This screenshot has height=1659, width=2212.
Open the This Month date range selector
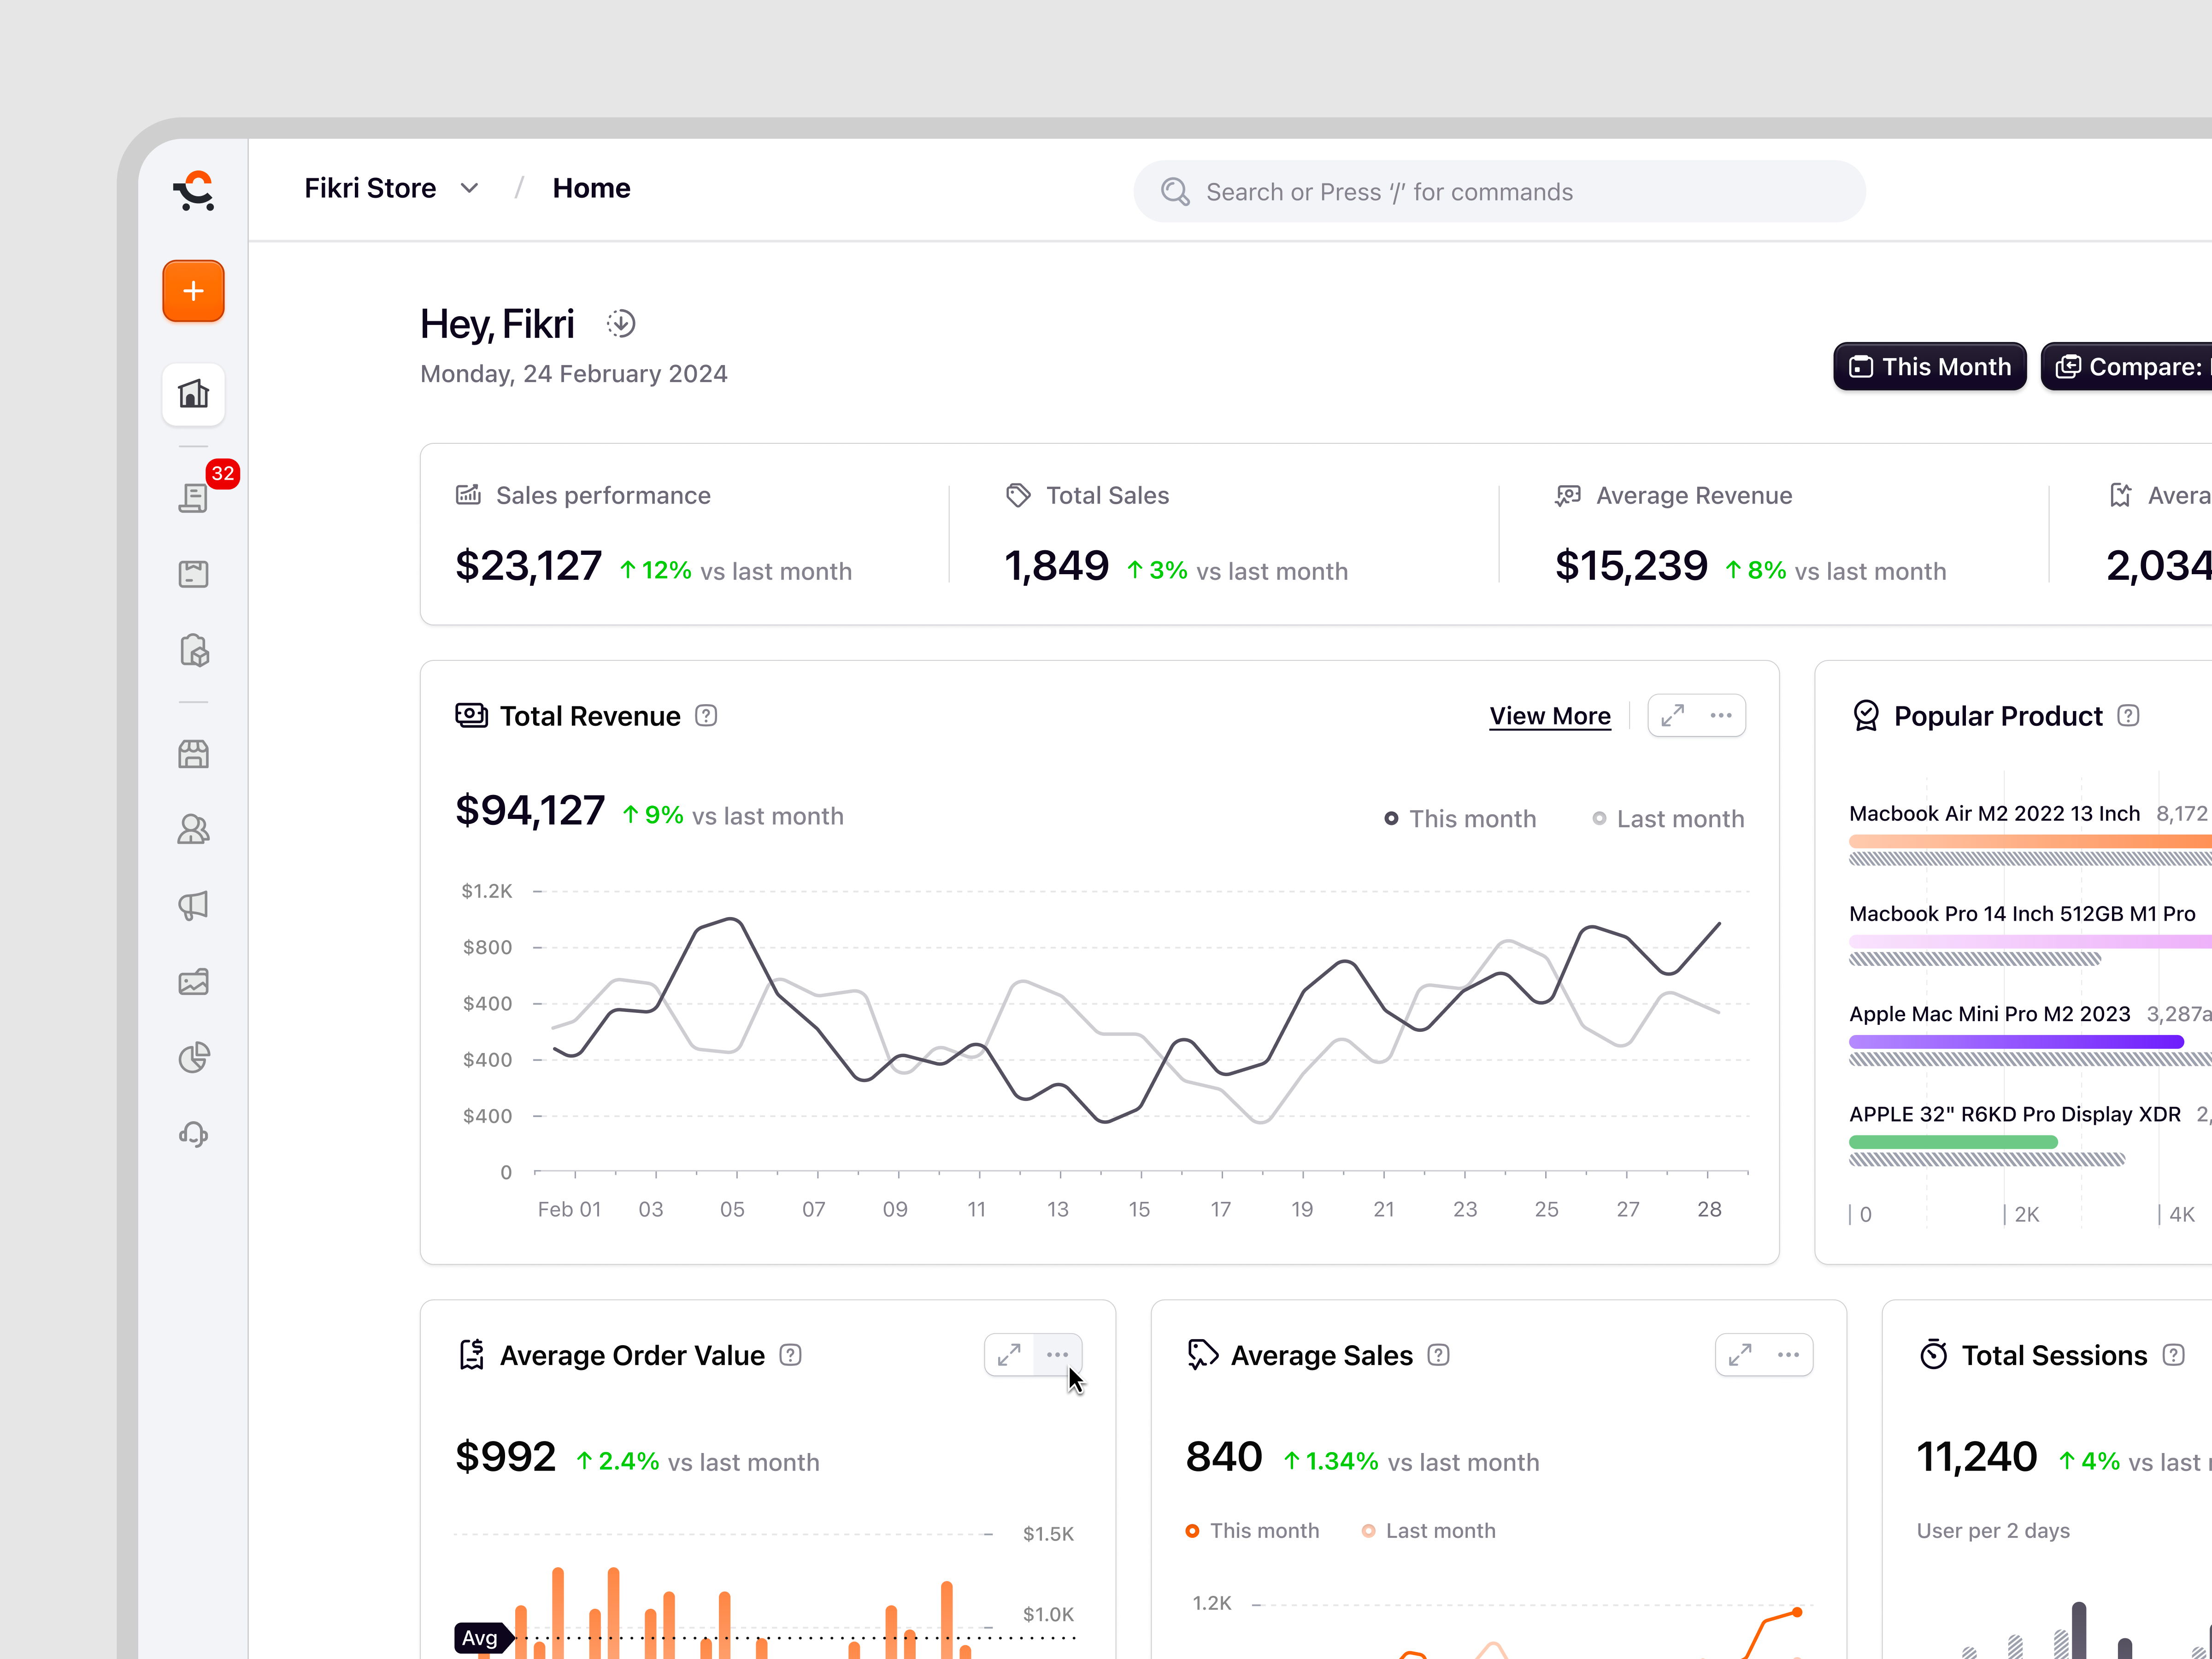1929,366
